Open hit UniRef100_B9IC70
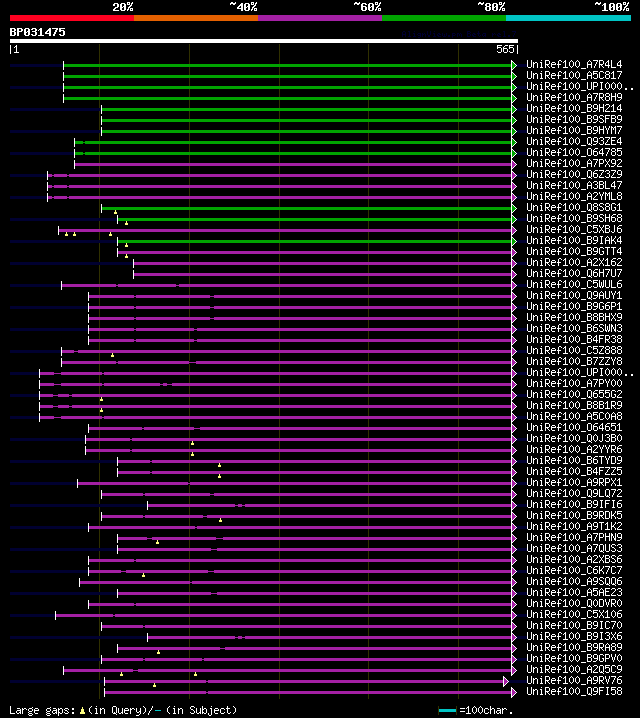640x718 pixels. pos(574,625)
